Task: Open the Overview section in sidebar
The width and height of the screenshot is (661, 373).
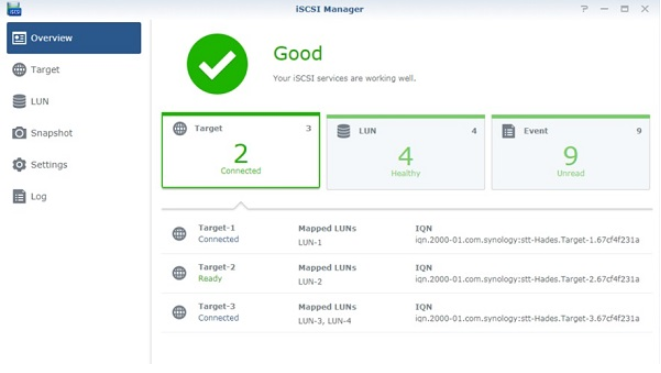Action: (x=74, y=38)
